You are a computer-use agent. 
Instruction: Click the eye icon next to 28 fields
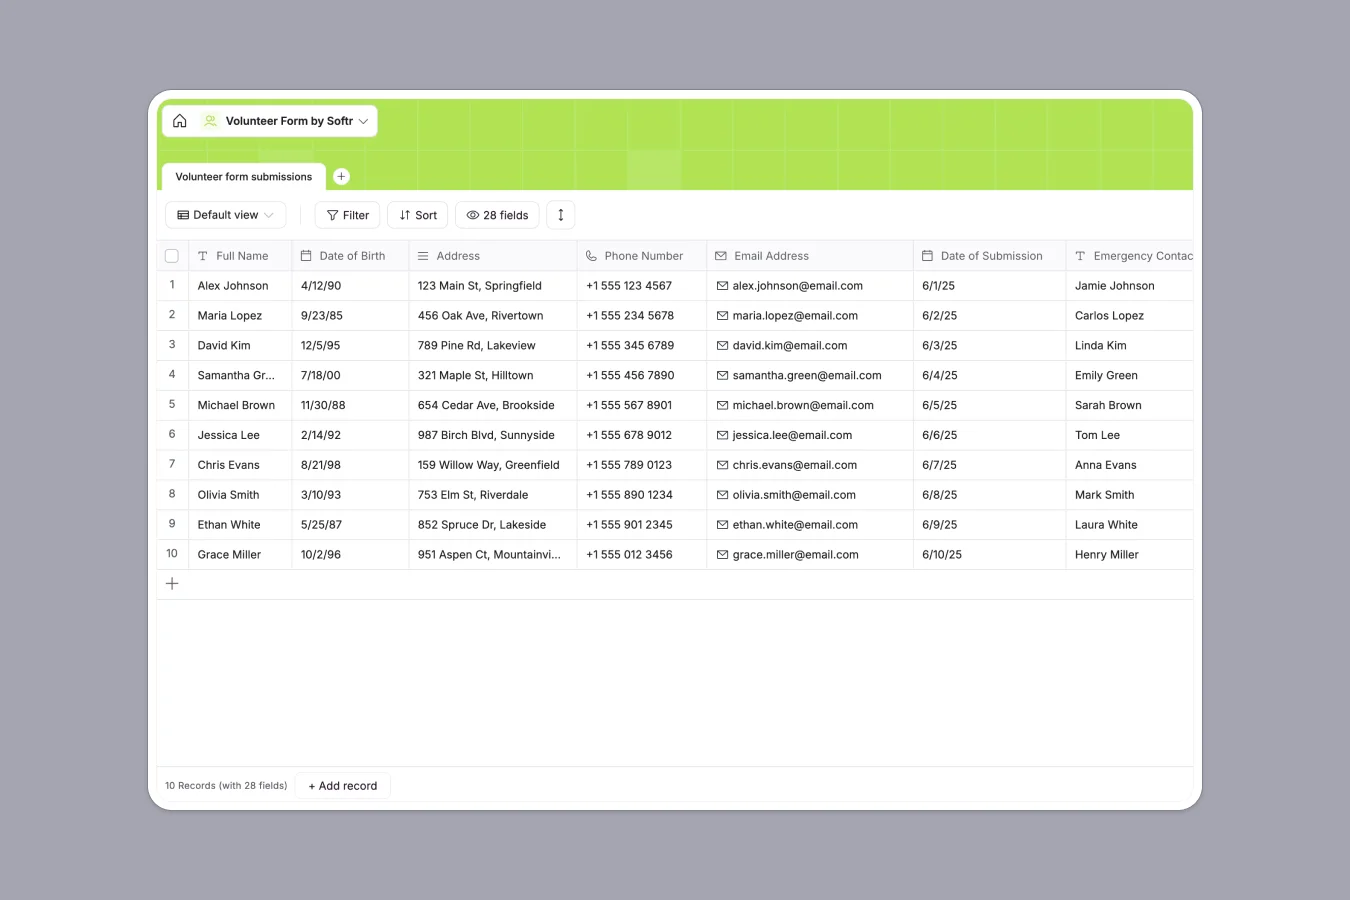(471, 215)
